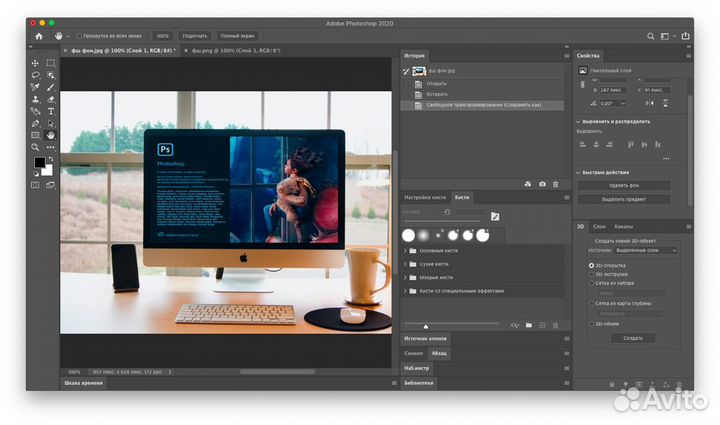Click brush folder icon in Brushes footer
720x425 pixels.
click(529, 325)
